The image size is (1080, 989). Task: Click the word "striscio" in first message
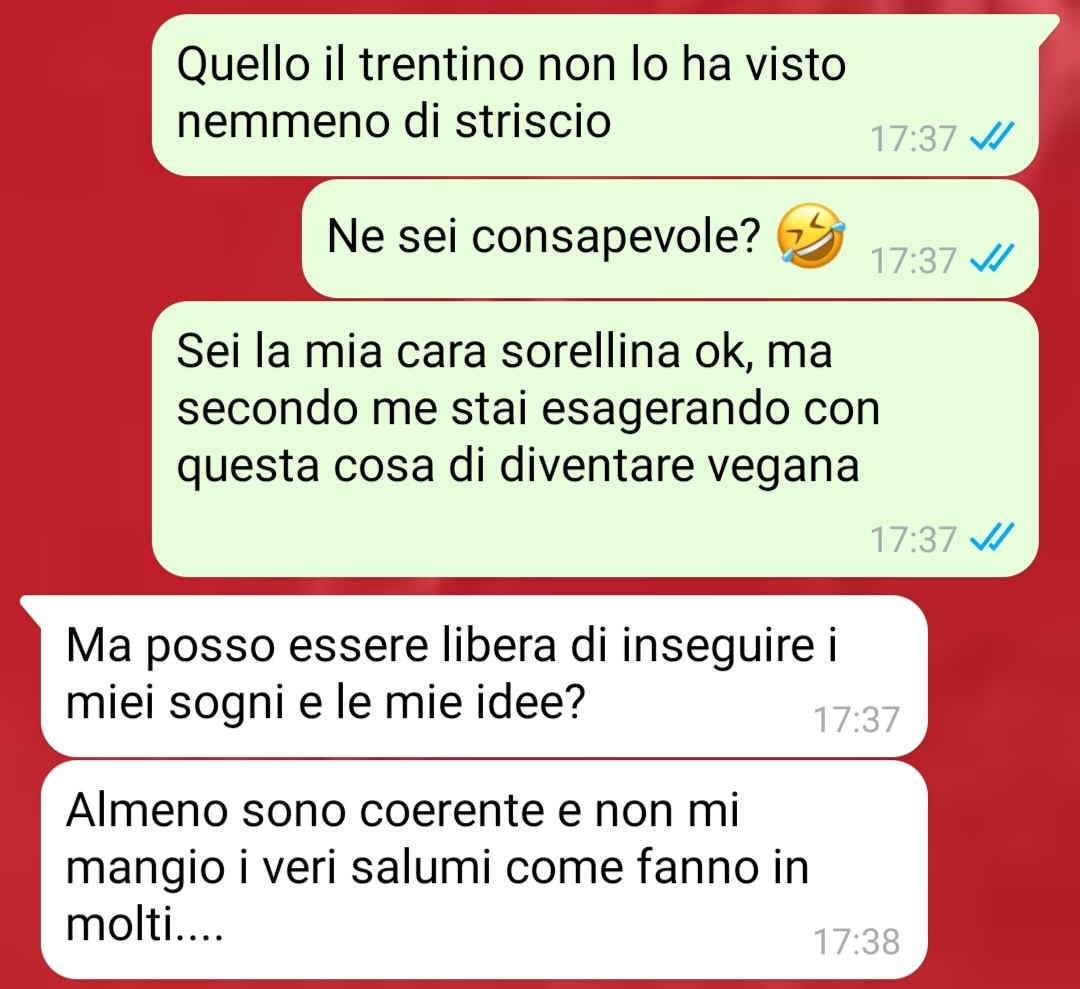[533, 122]
